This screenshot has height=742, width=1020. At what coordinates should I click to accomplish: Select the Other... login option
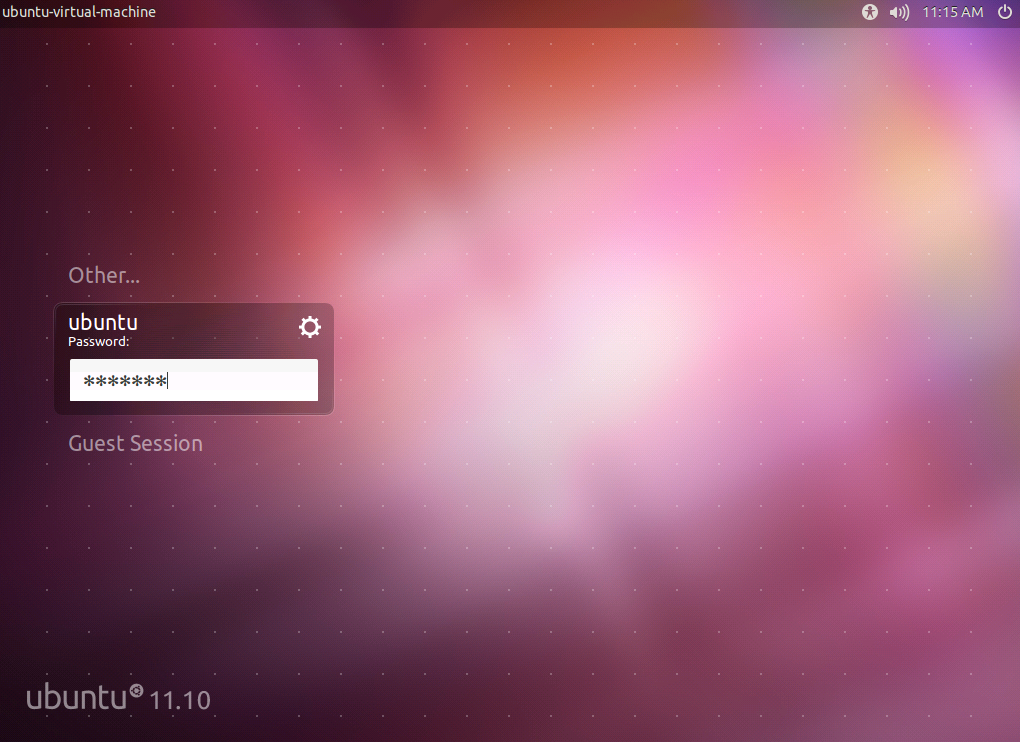(x=104, y=275)
